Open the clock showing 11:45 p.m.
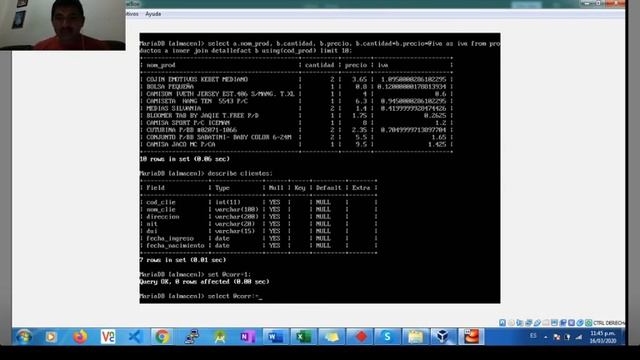Viewport: 640px width, 360px height. (x=602, y=337)
